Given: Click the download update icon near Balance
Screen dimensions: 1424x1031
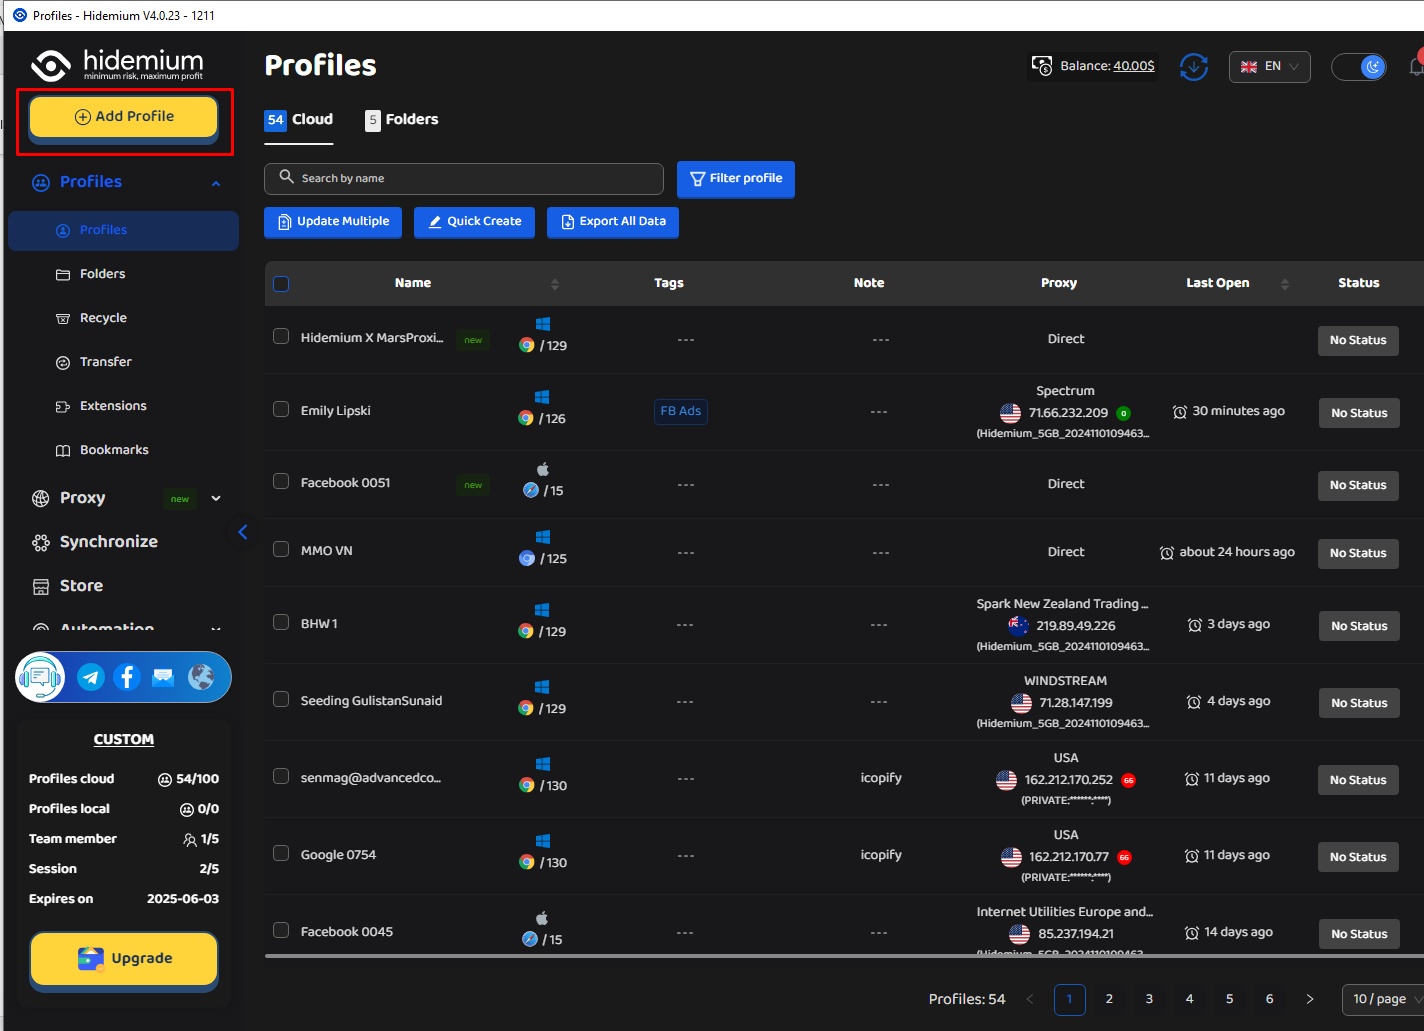Looking at the screenshot, I should [x=1194, y=67].
